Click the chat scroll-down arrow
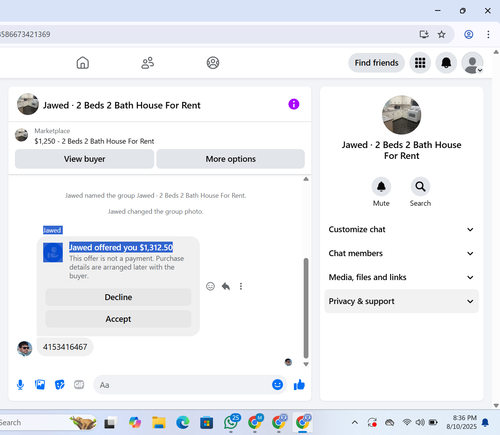Viewport: 500px width, 435px height. (x=306, y=364)
